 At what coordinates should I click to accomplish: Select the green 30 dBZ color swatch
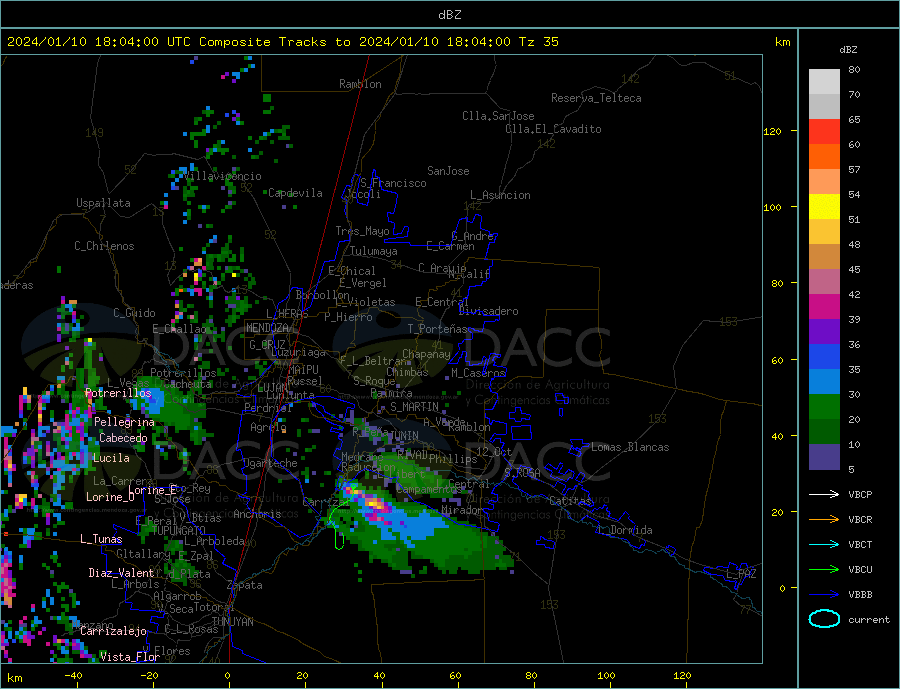[x=824, y=407]
